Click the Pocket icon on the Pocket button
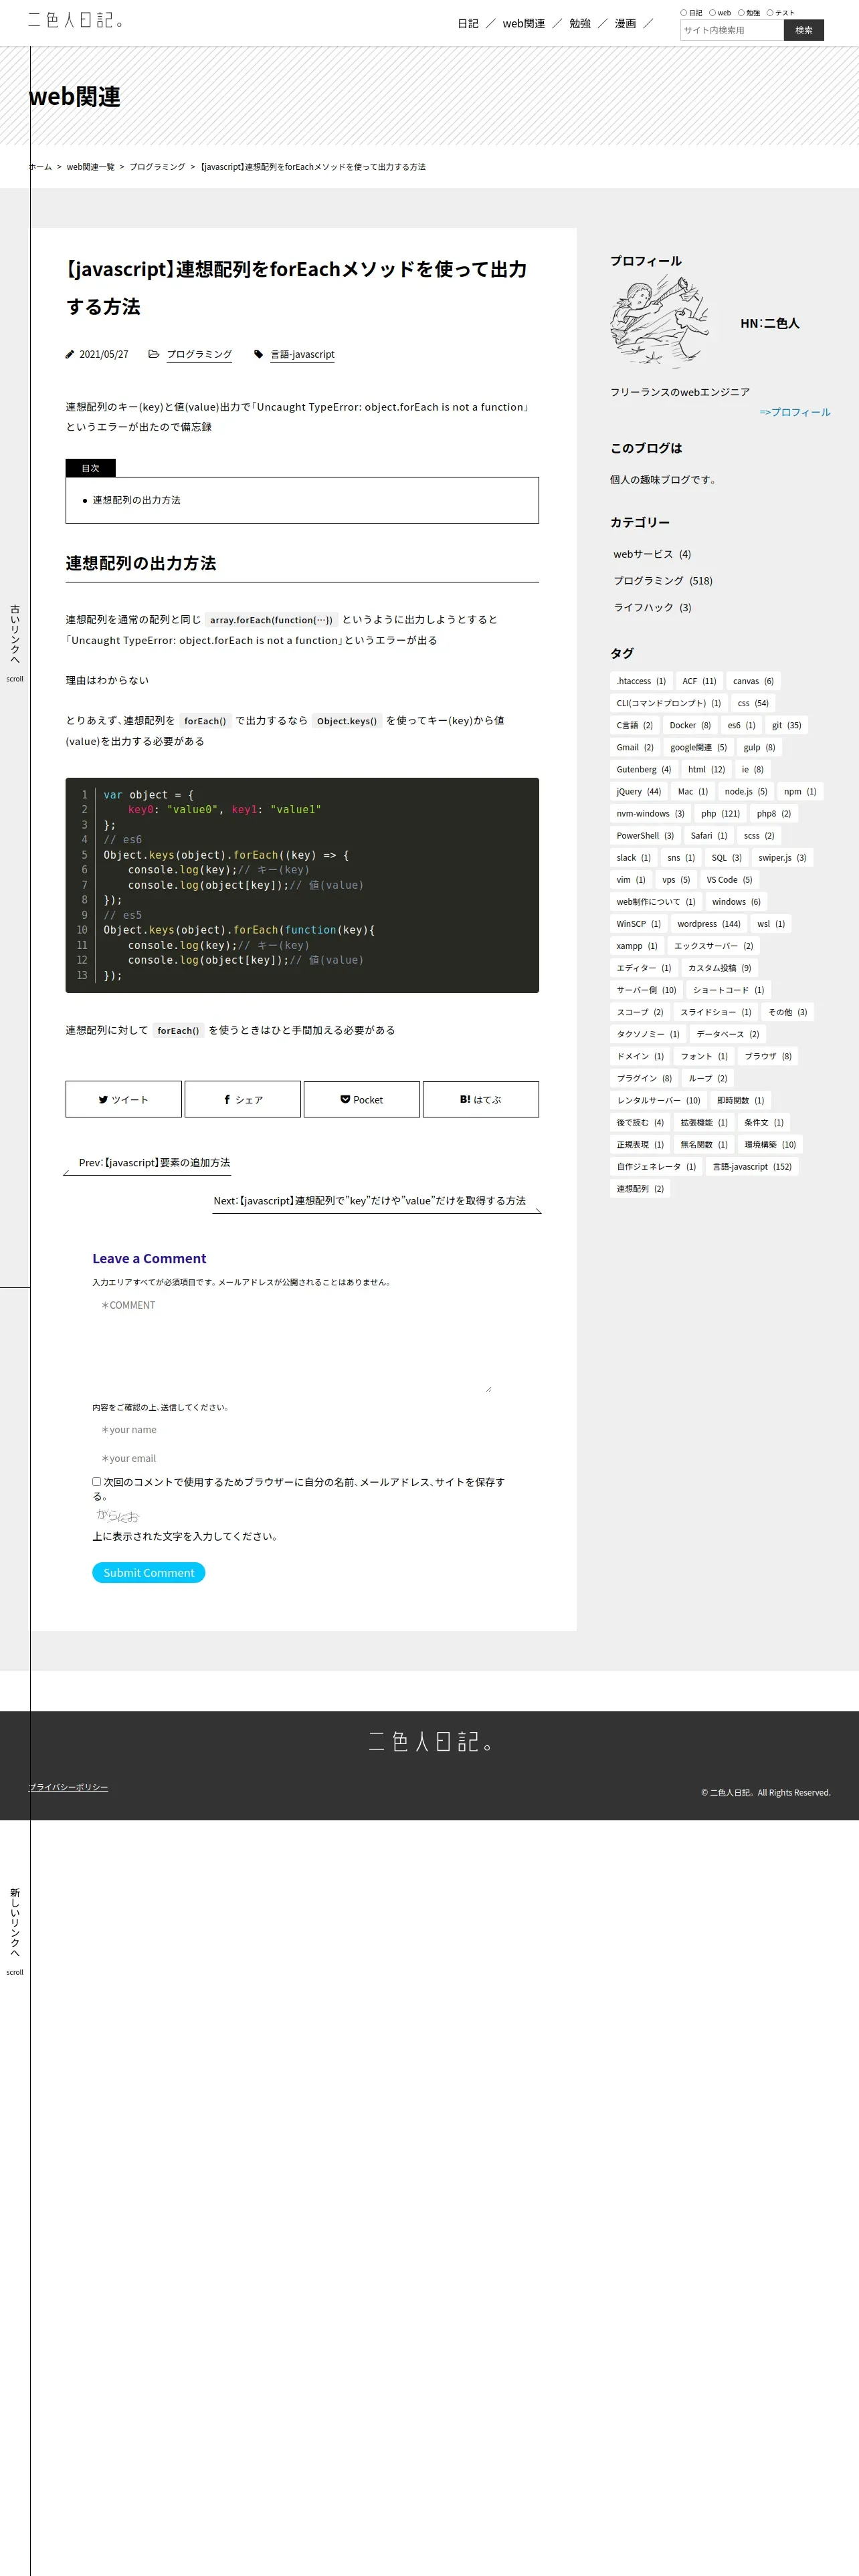859x2576 pixels. coord(345,1099)
